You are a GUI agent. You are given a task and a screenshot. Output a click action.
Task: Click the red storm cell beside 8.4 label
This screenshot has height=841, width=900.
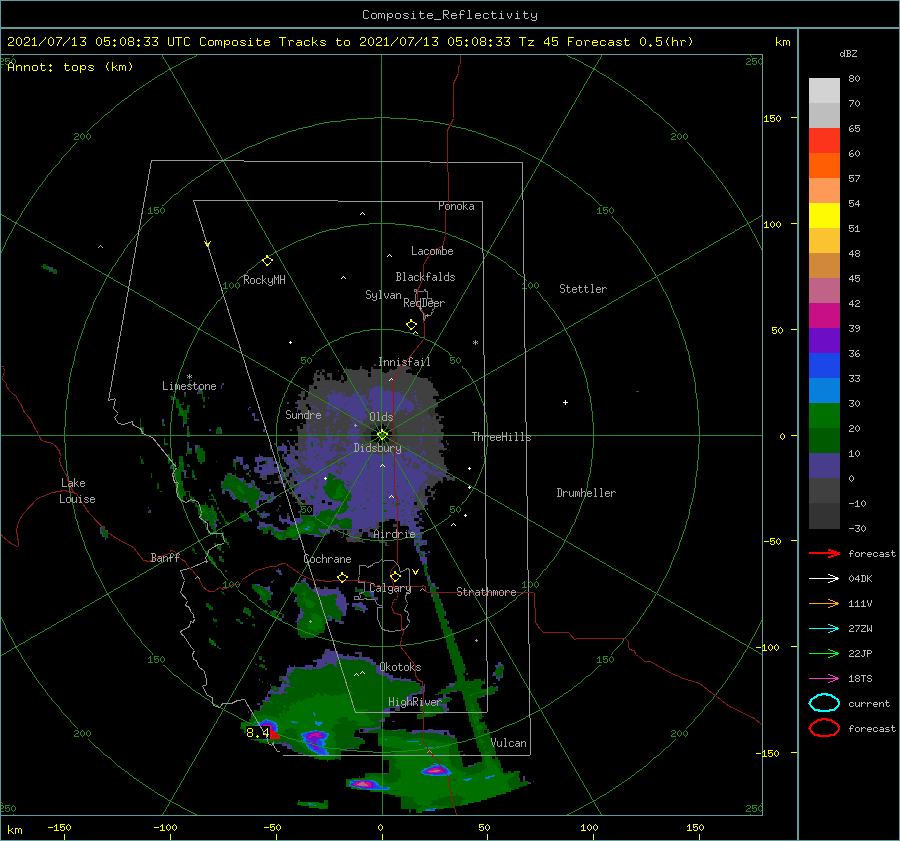pos(274,734)
